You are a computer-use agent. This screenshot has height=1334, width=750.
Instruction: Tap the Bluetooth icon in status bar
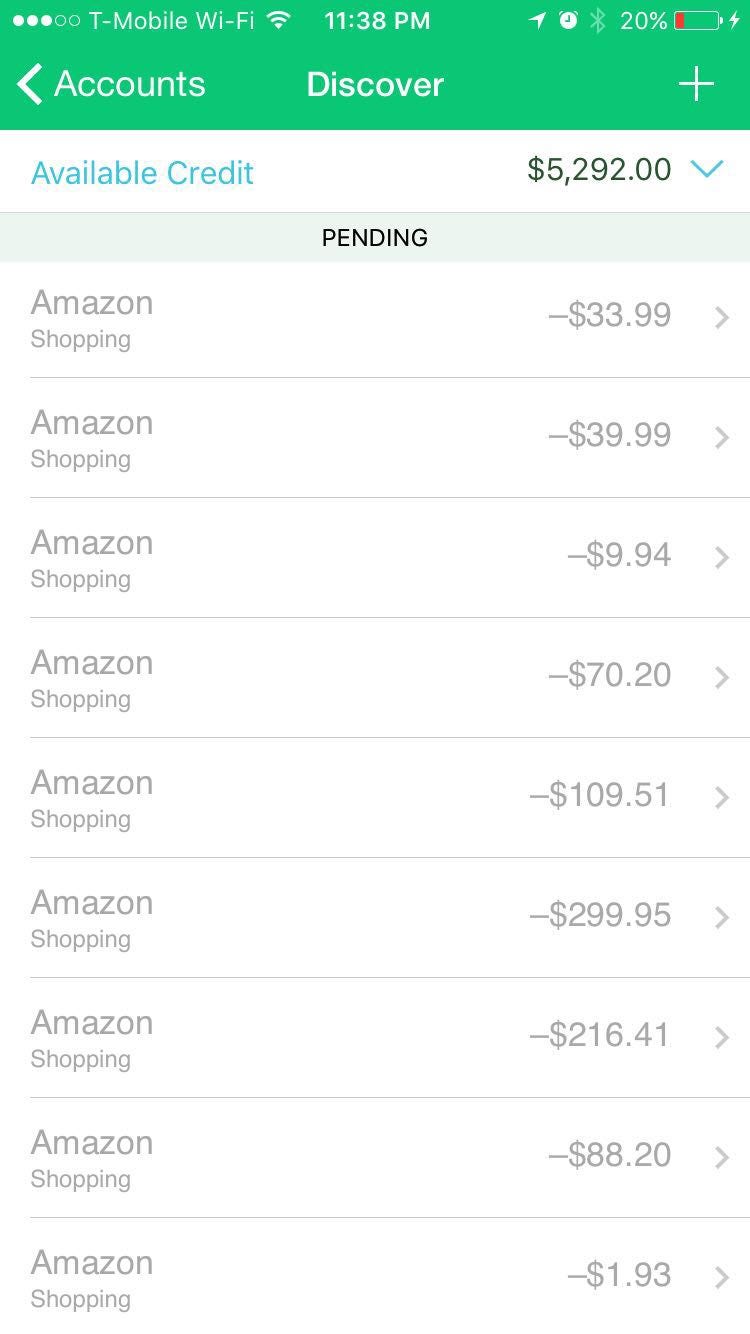[x=598, y=20]
